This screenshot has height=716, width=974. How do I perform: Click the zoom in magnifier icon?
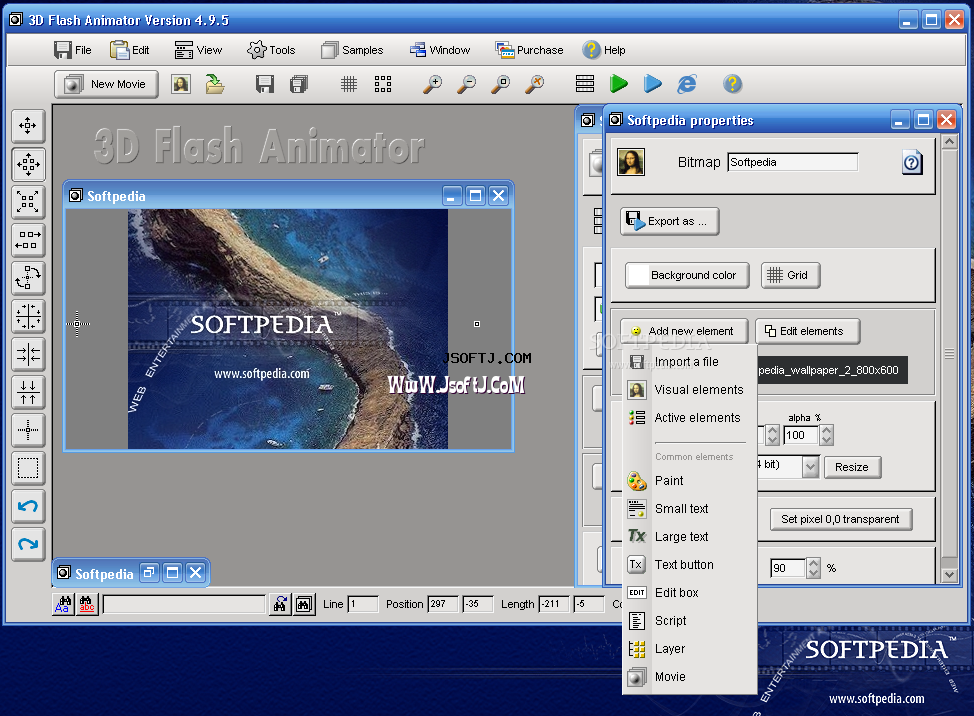tap(432, 84)
